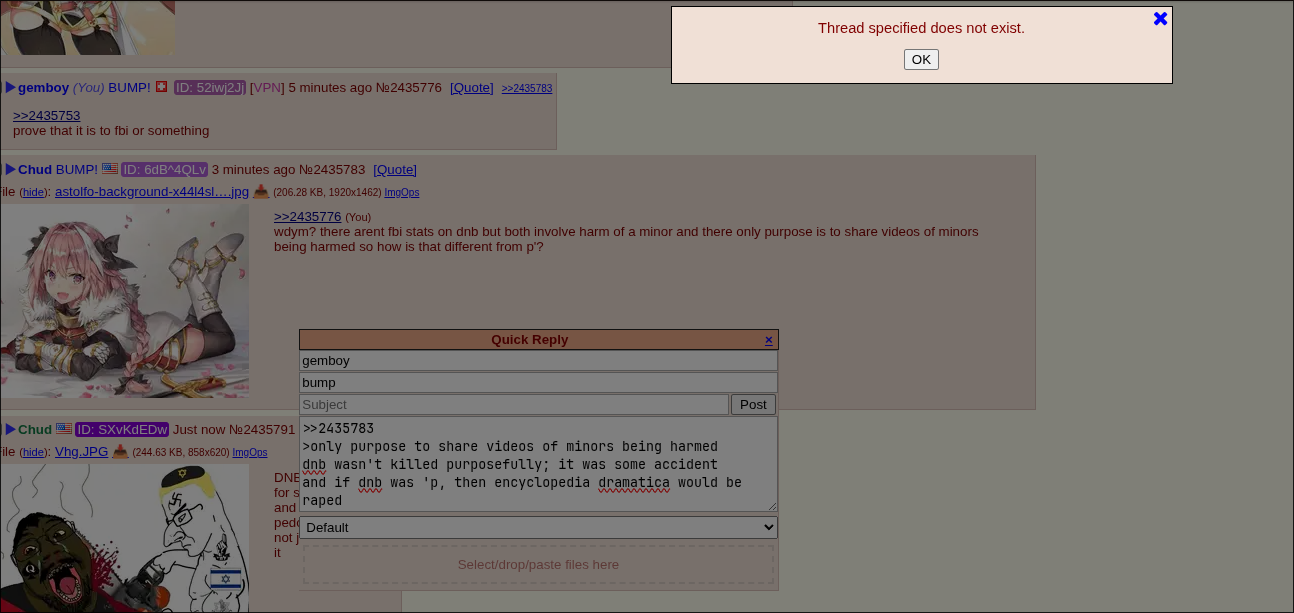Expand the Vhg.JPG cartoon thumbnail
The width and height of the screenshot is (1294, 613).
coord(124,538)
